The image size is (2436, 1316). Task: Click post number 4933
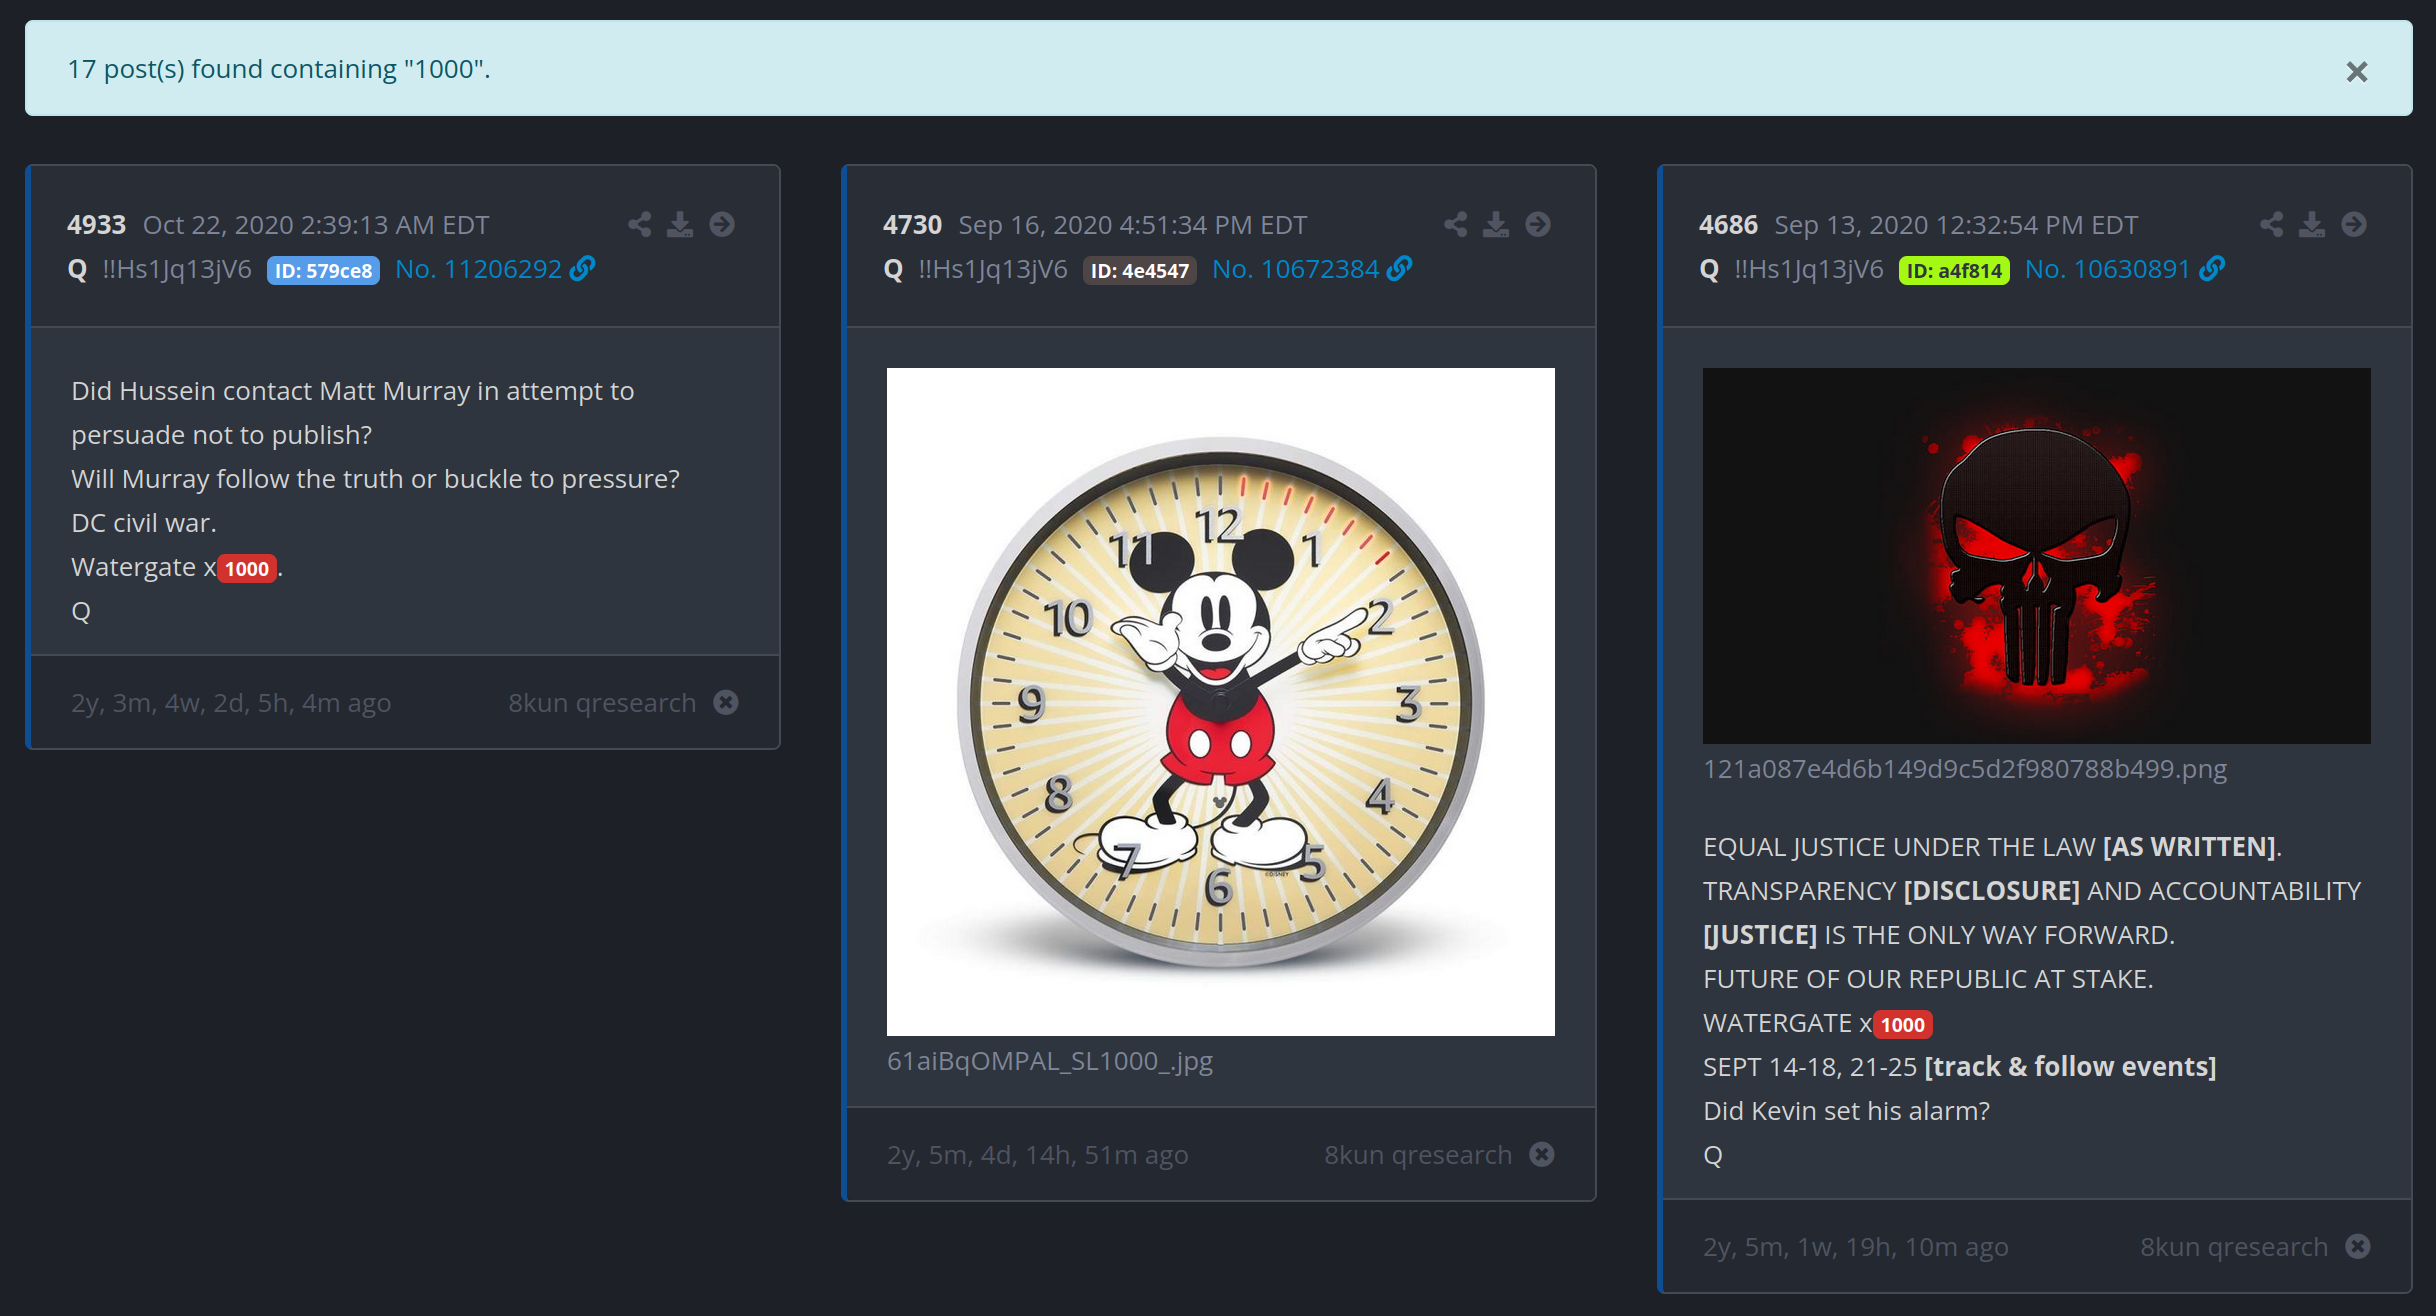point(97,225)
